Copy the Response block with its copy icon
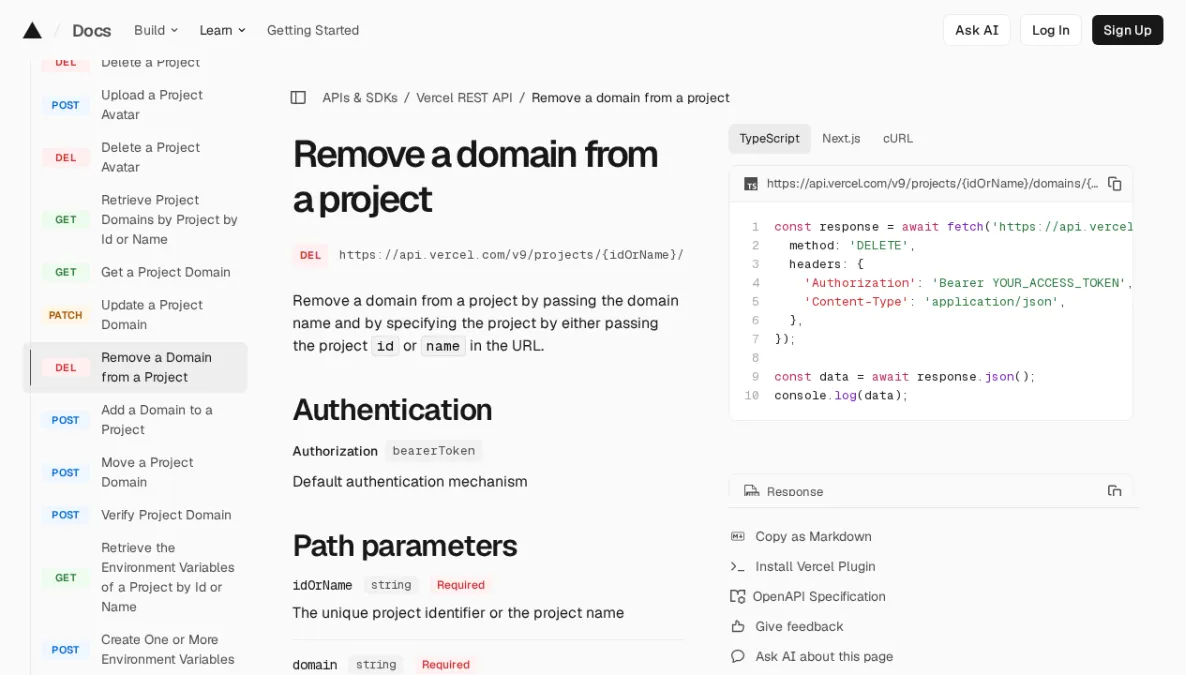 click(x=1114, y=491)
